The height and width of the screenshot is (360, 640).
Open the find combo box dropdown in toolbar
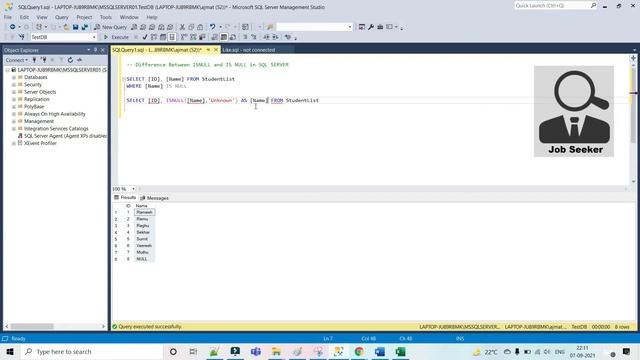tap(349, 27)
